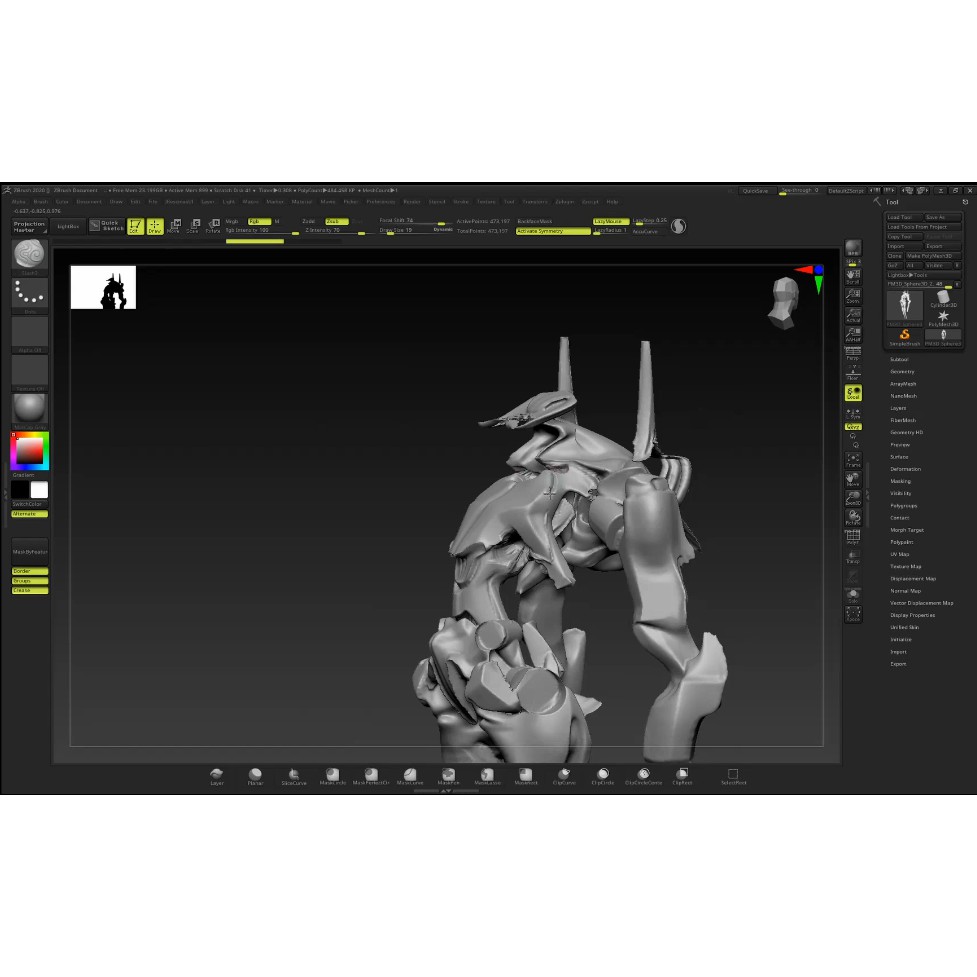Toggle Local transformation mode

(853, 393)
